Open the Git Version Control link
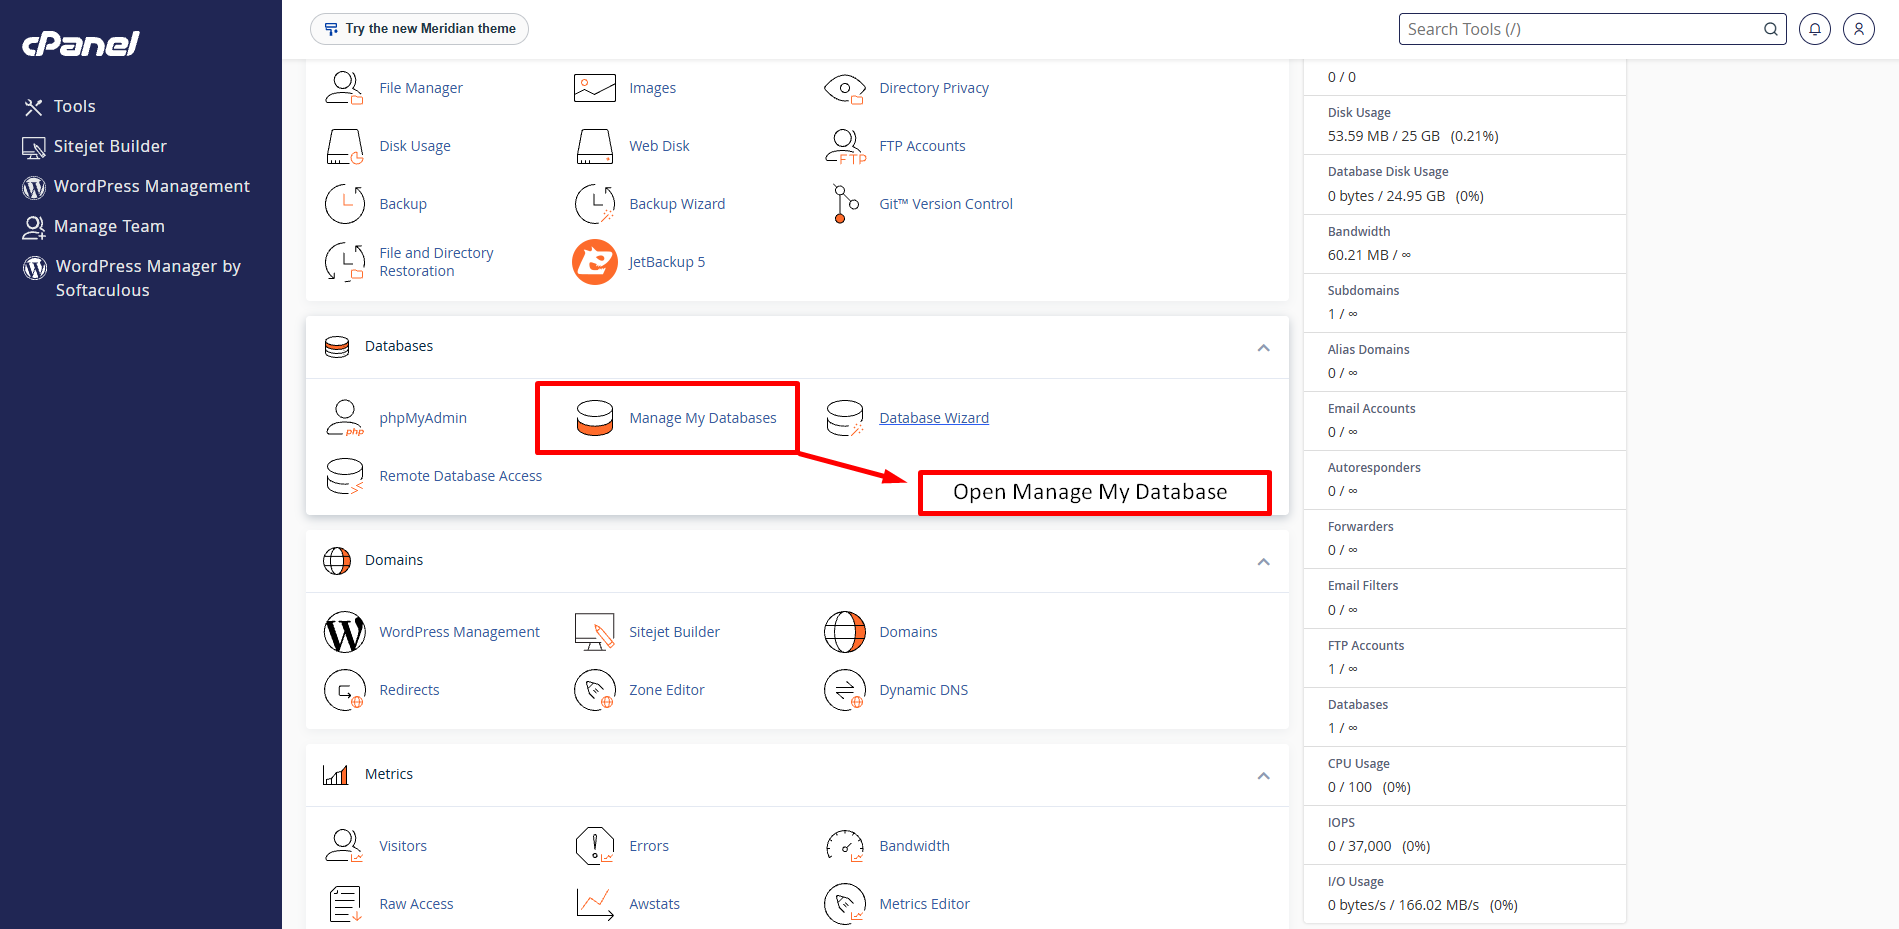Screen dimensions: 1899x929 pos(946,204)
